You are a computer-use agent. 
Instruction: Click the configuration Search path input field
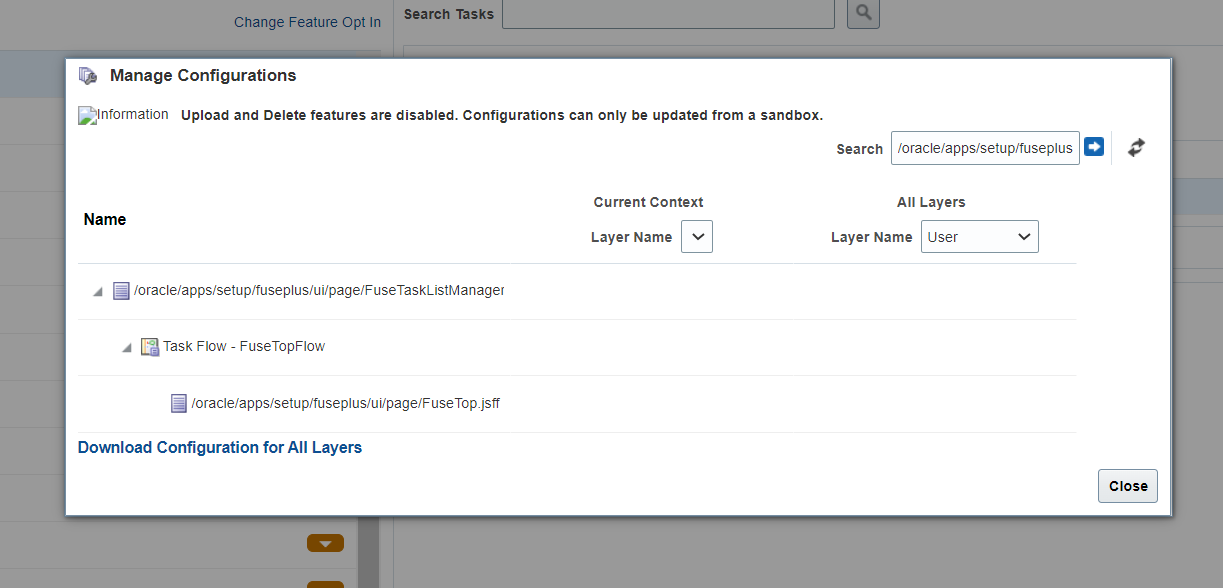[985, 148]
